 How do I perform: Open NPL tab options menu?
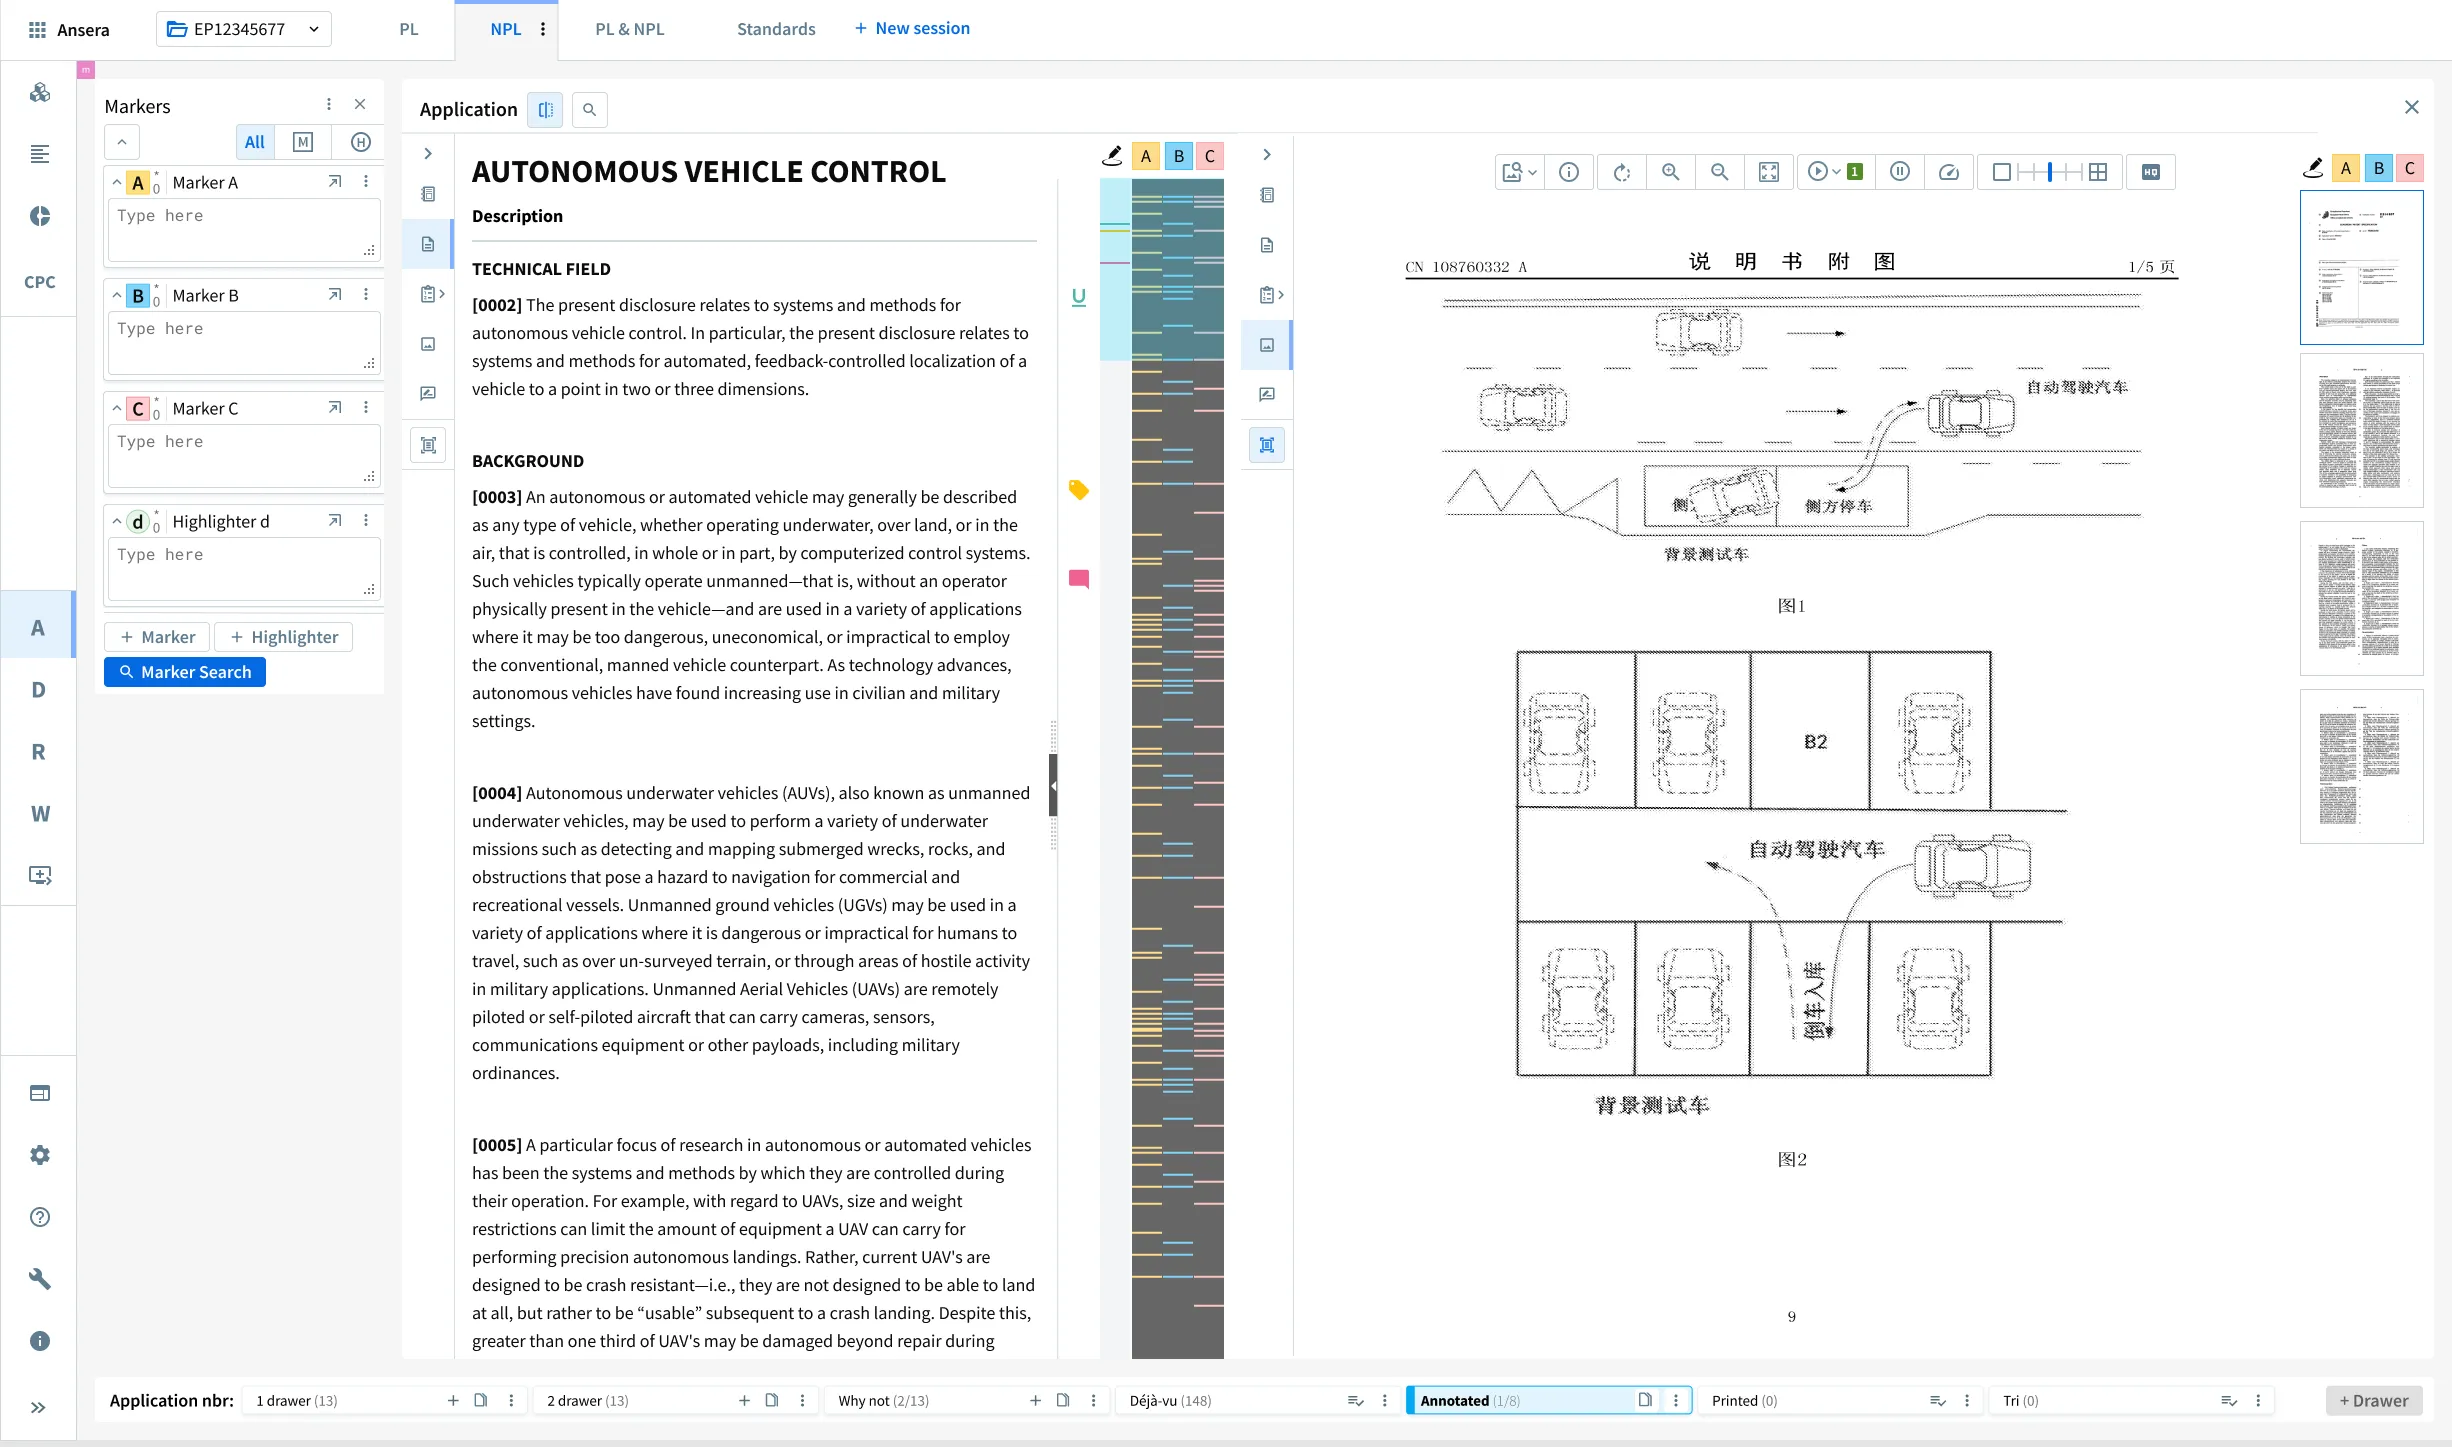tap(543, 29)
